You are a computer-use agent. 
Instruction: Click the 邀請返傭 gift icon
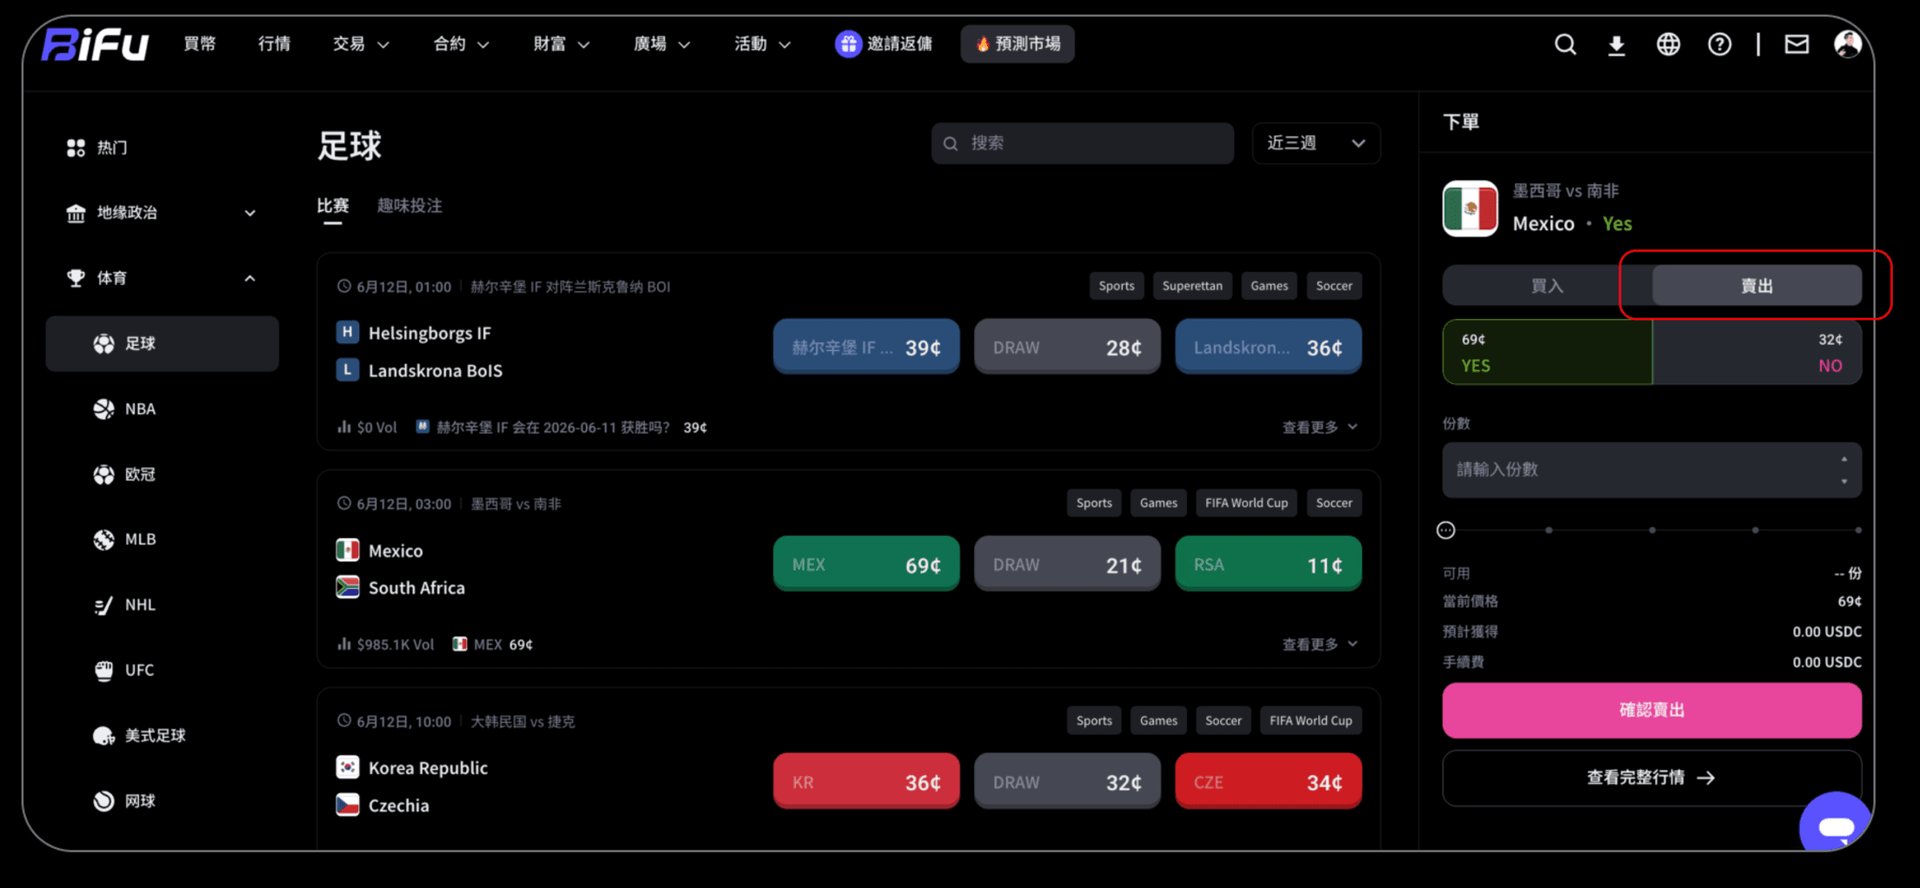click(848, 44)
